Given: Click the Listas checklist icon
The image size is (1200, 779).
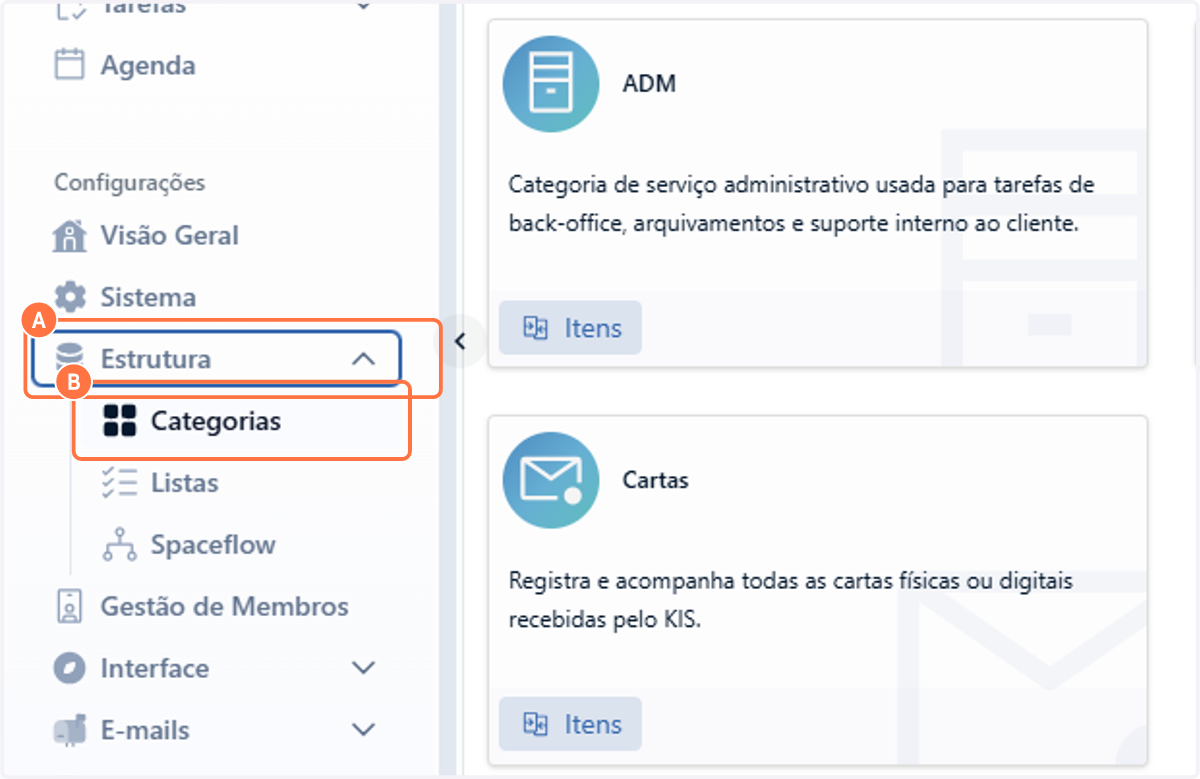Looking at the screenshot, I should [120, 483].
